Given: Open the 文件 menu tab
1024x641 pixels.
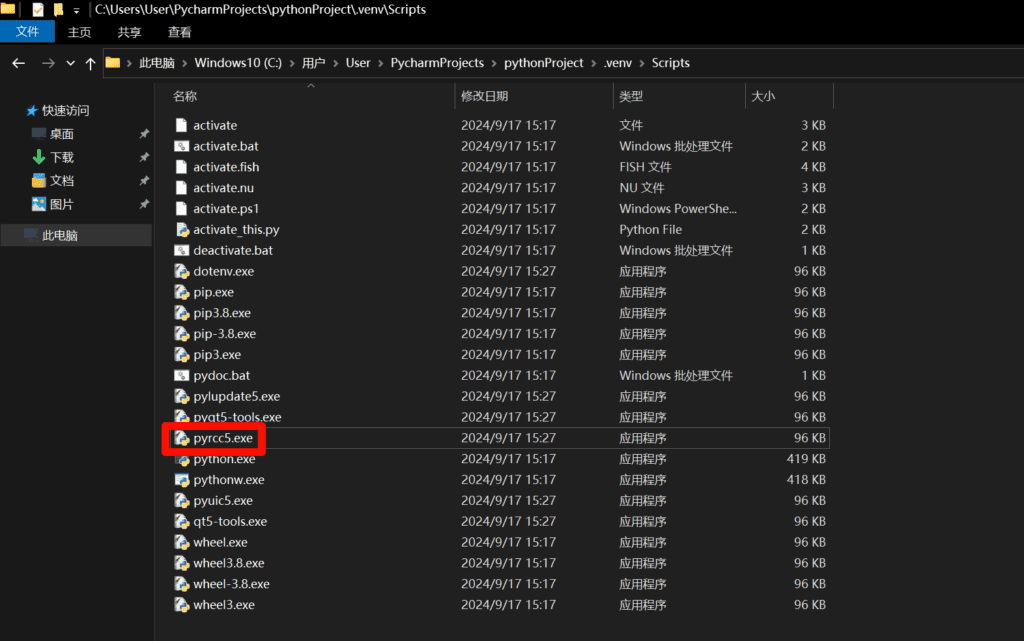Looking at the screenshot, I should click(x=27, y=32).
